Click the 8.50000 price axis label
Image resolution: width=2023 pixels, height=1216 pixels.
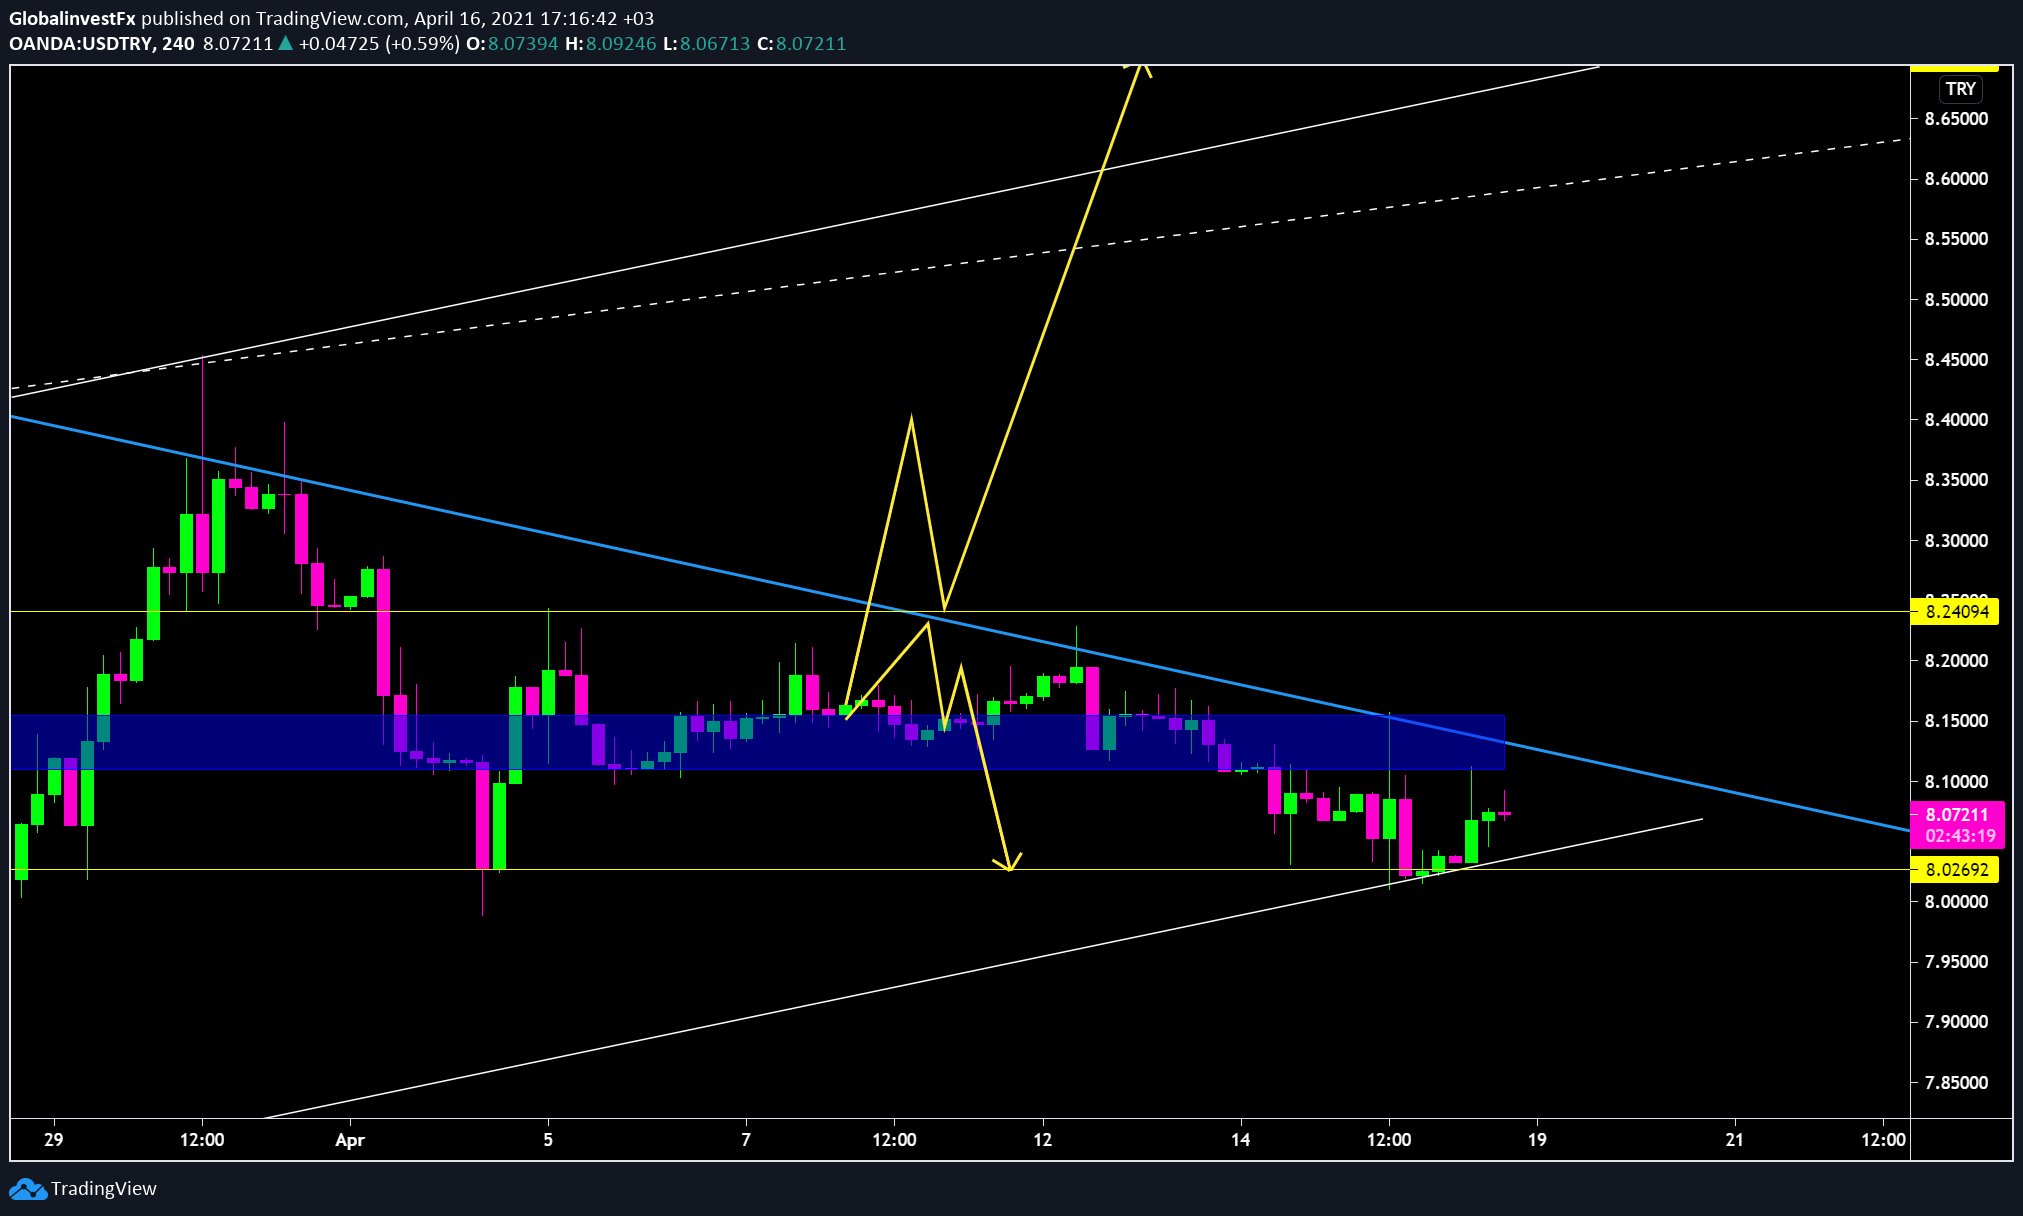[1956, 300]
